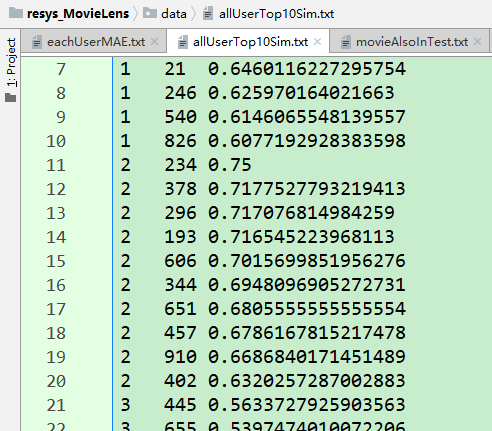
Task: Click the value 0.694809690527273​1
Action: 307,285
